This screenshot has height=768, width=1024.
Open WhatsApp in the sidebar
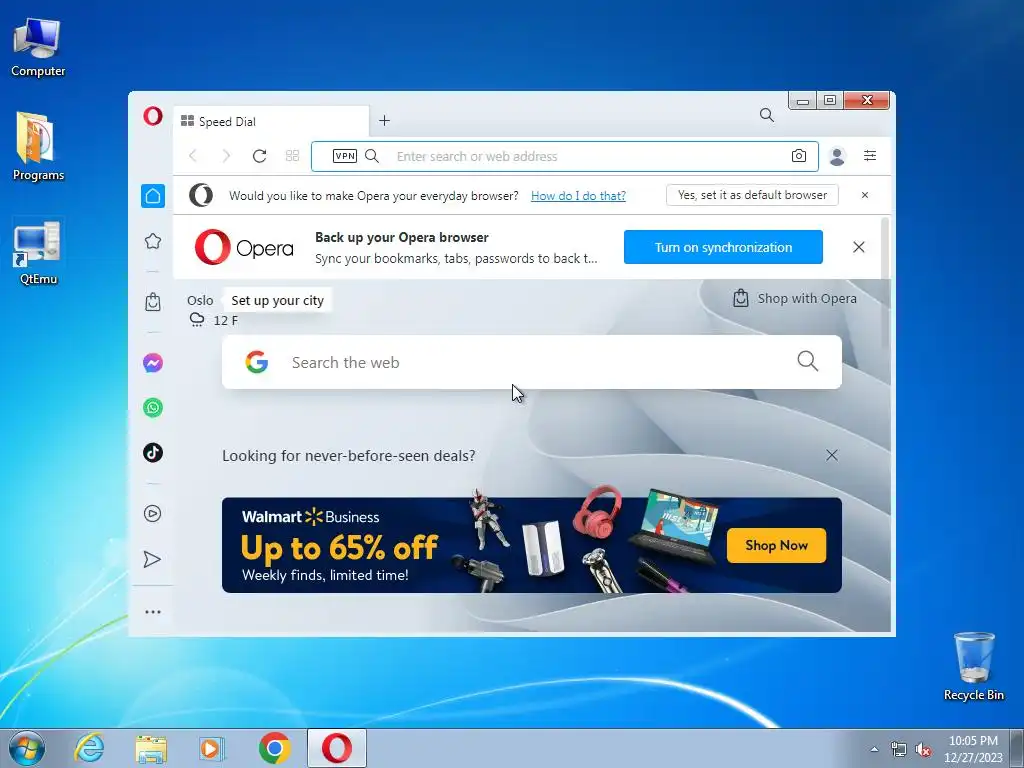tap(153, 408)
